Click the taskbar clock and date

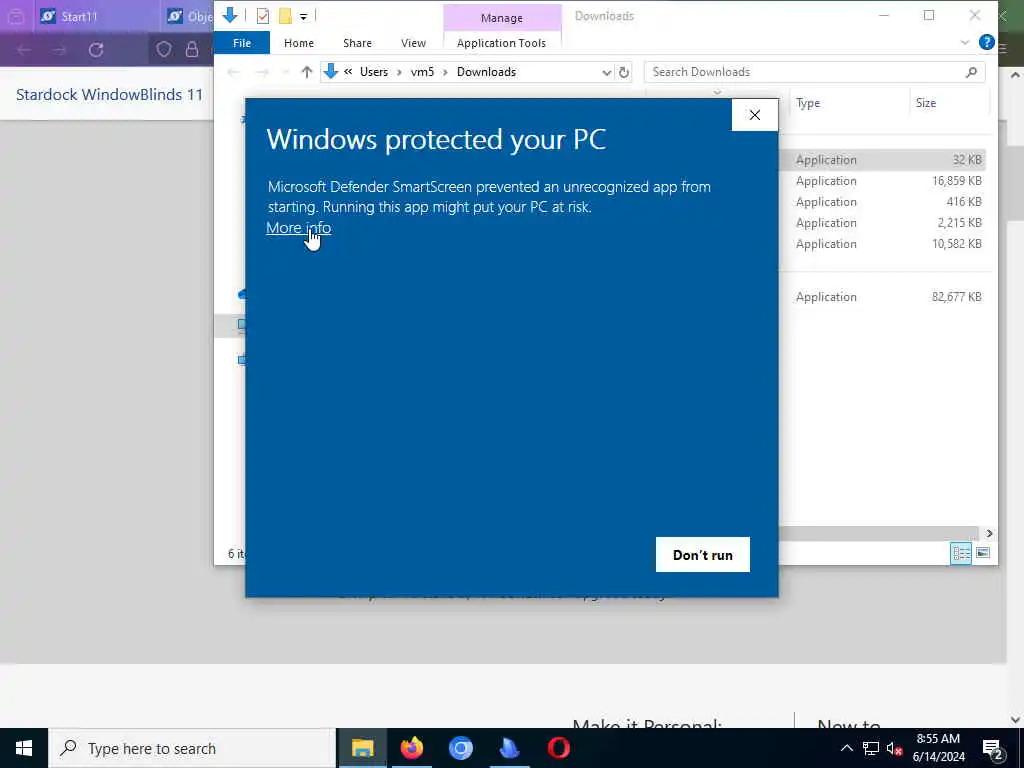point(938,748)
